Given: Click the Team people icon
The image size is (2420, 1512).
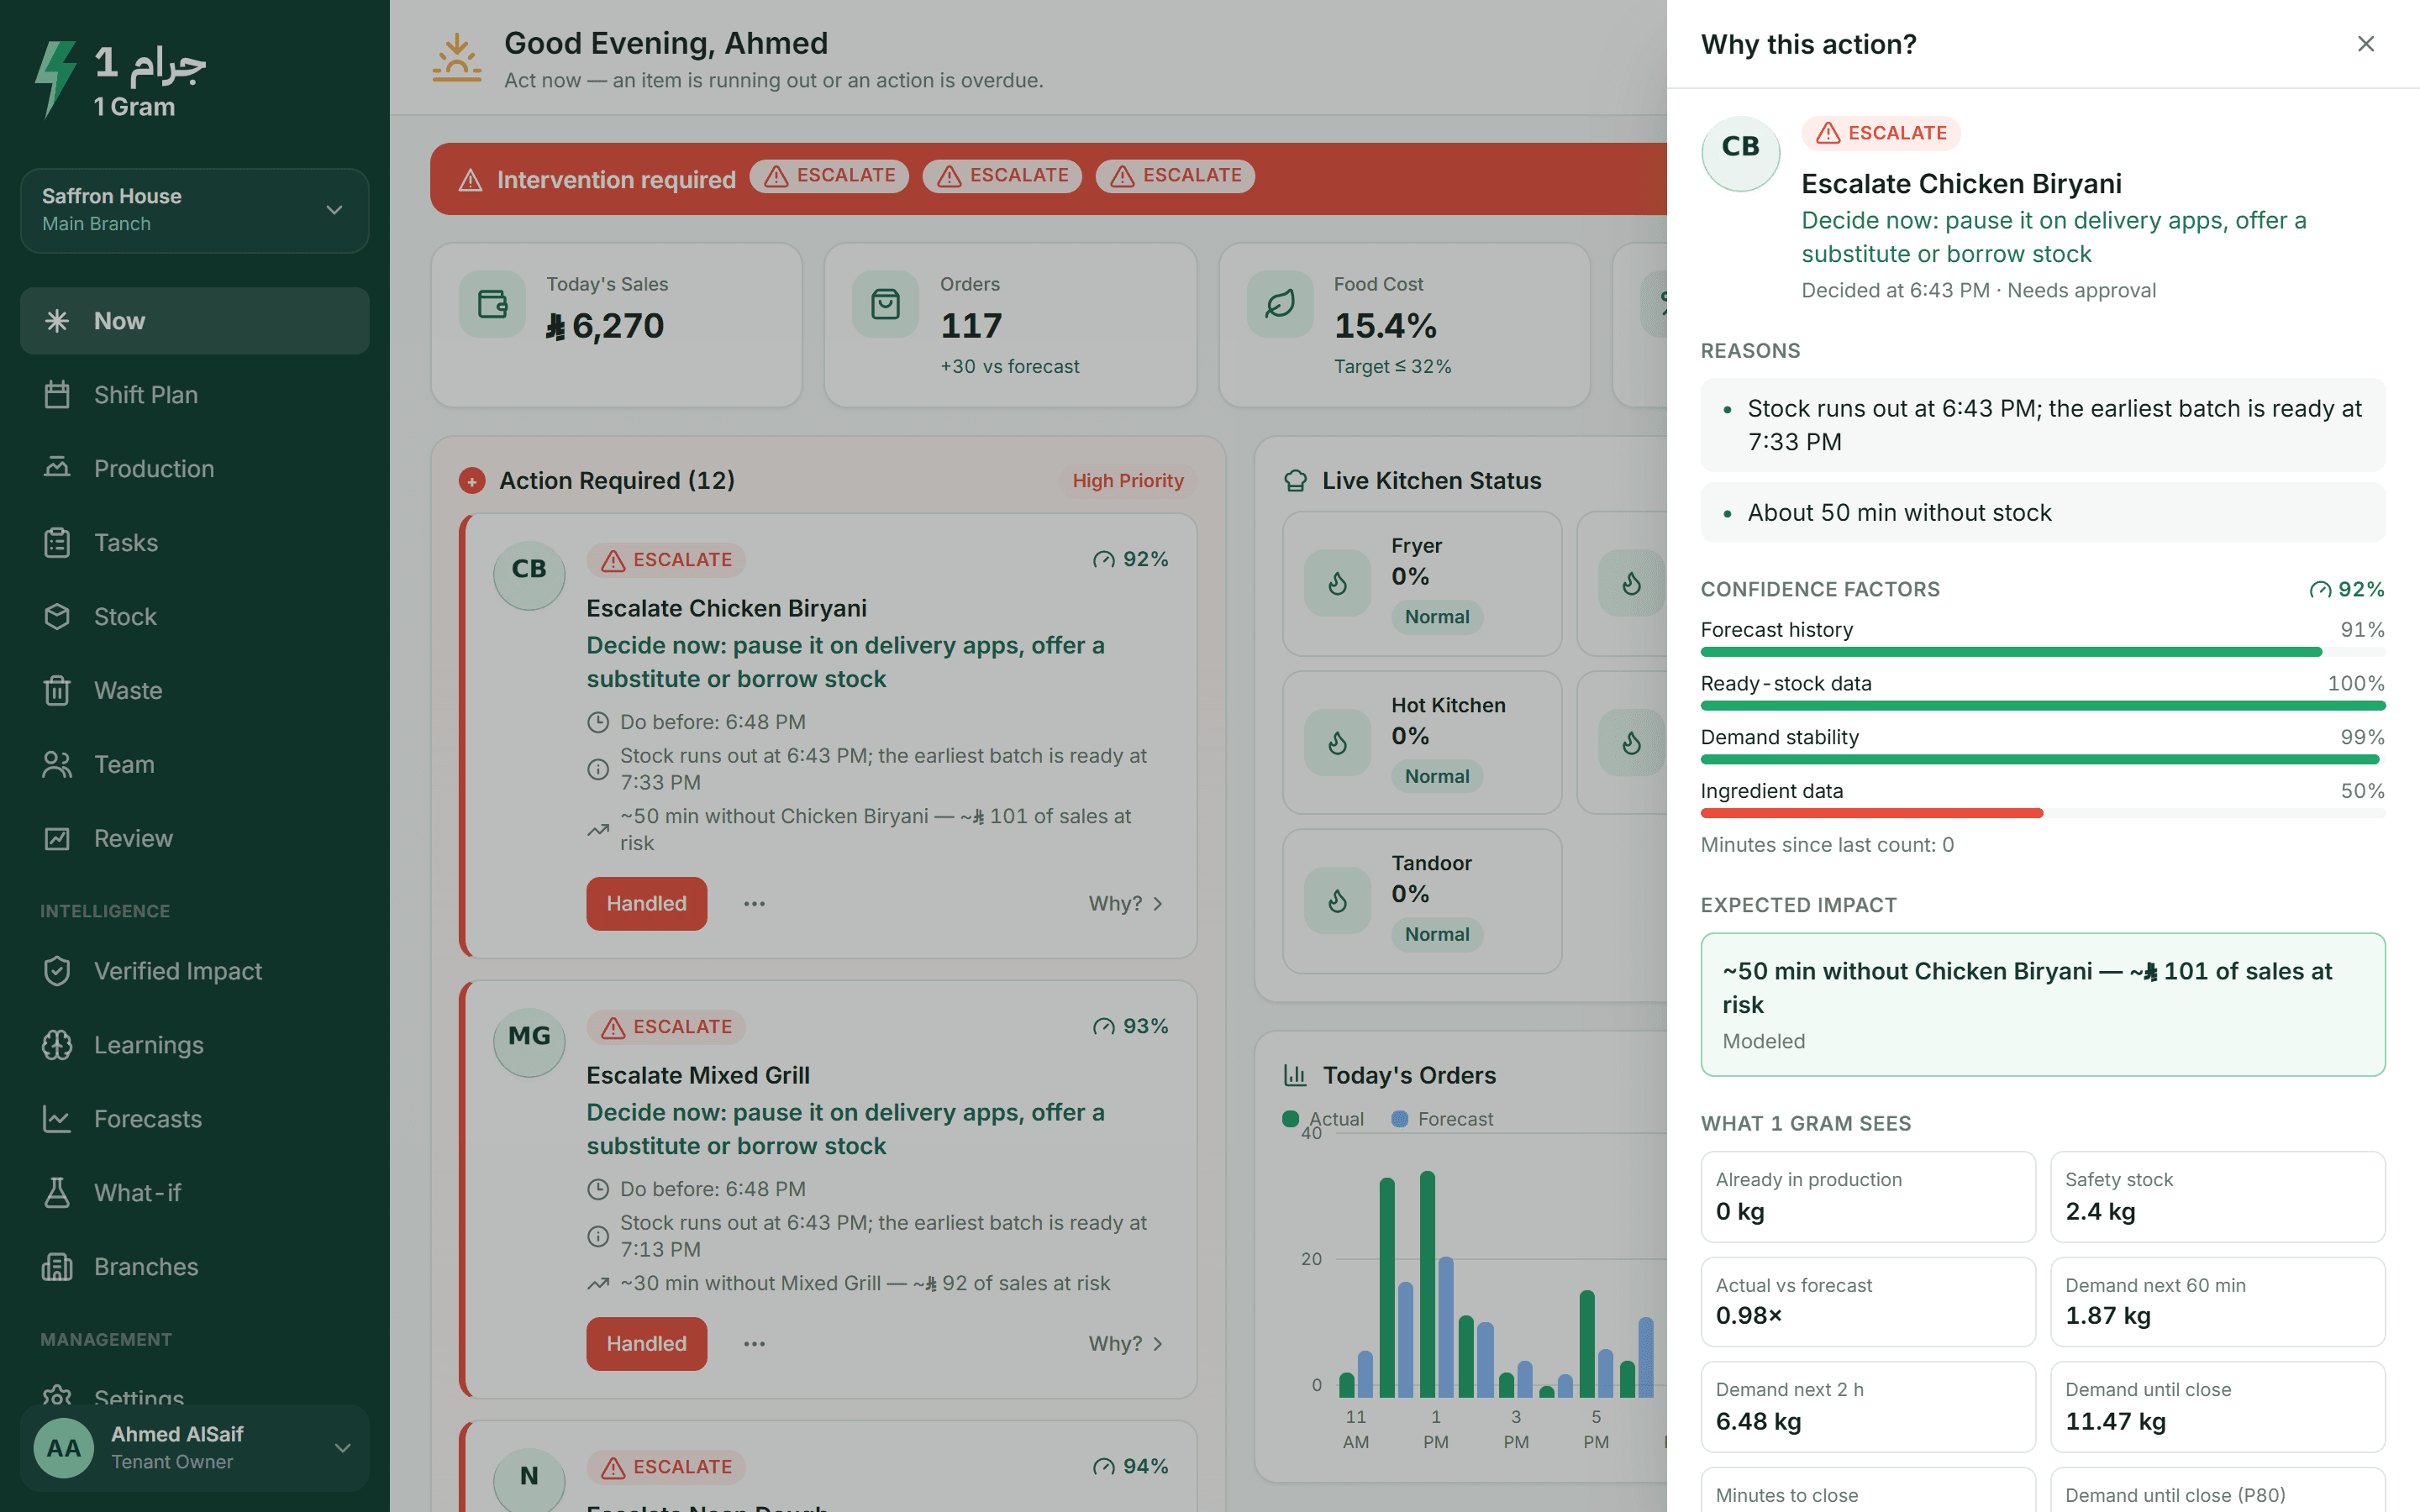Looking at the screenshot, I should coord(57,765).
